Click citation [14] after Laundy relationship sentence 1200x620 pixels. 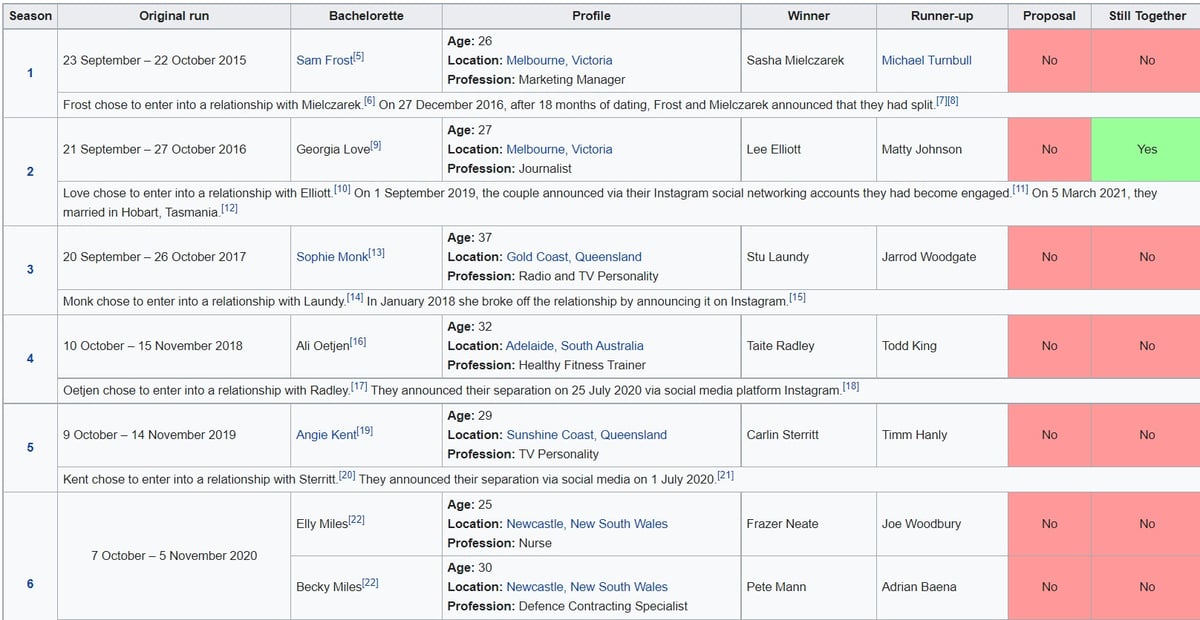click(x=355, y=297)
